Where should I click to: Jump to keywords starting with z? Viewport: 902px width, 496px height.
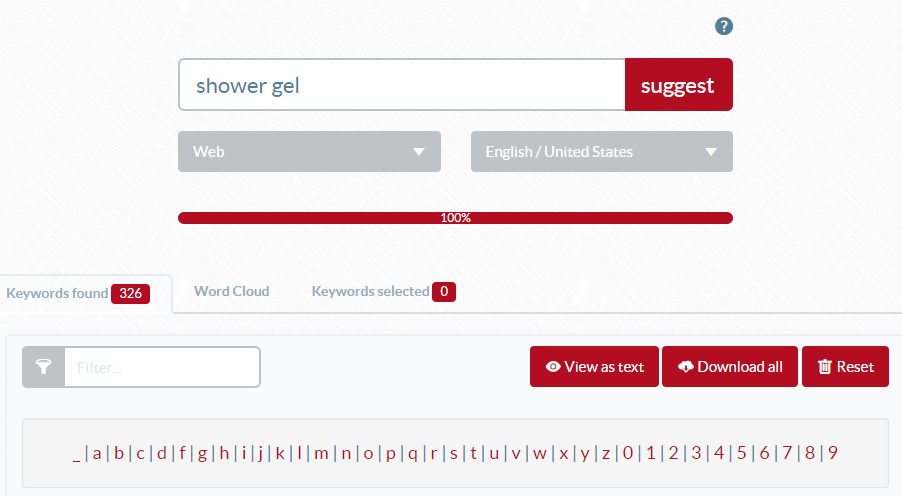pyautogui.click(x=606, y=454)
